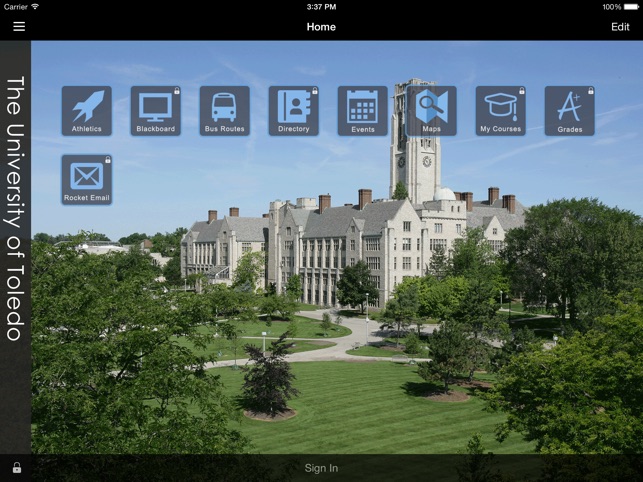Open the Events calendar icon
The width and height of the screenshot is (643, 482).
363,111
